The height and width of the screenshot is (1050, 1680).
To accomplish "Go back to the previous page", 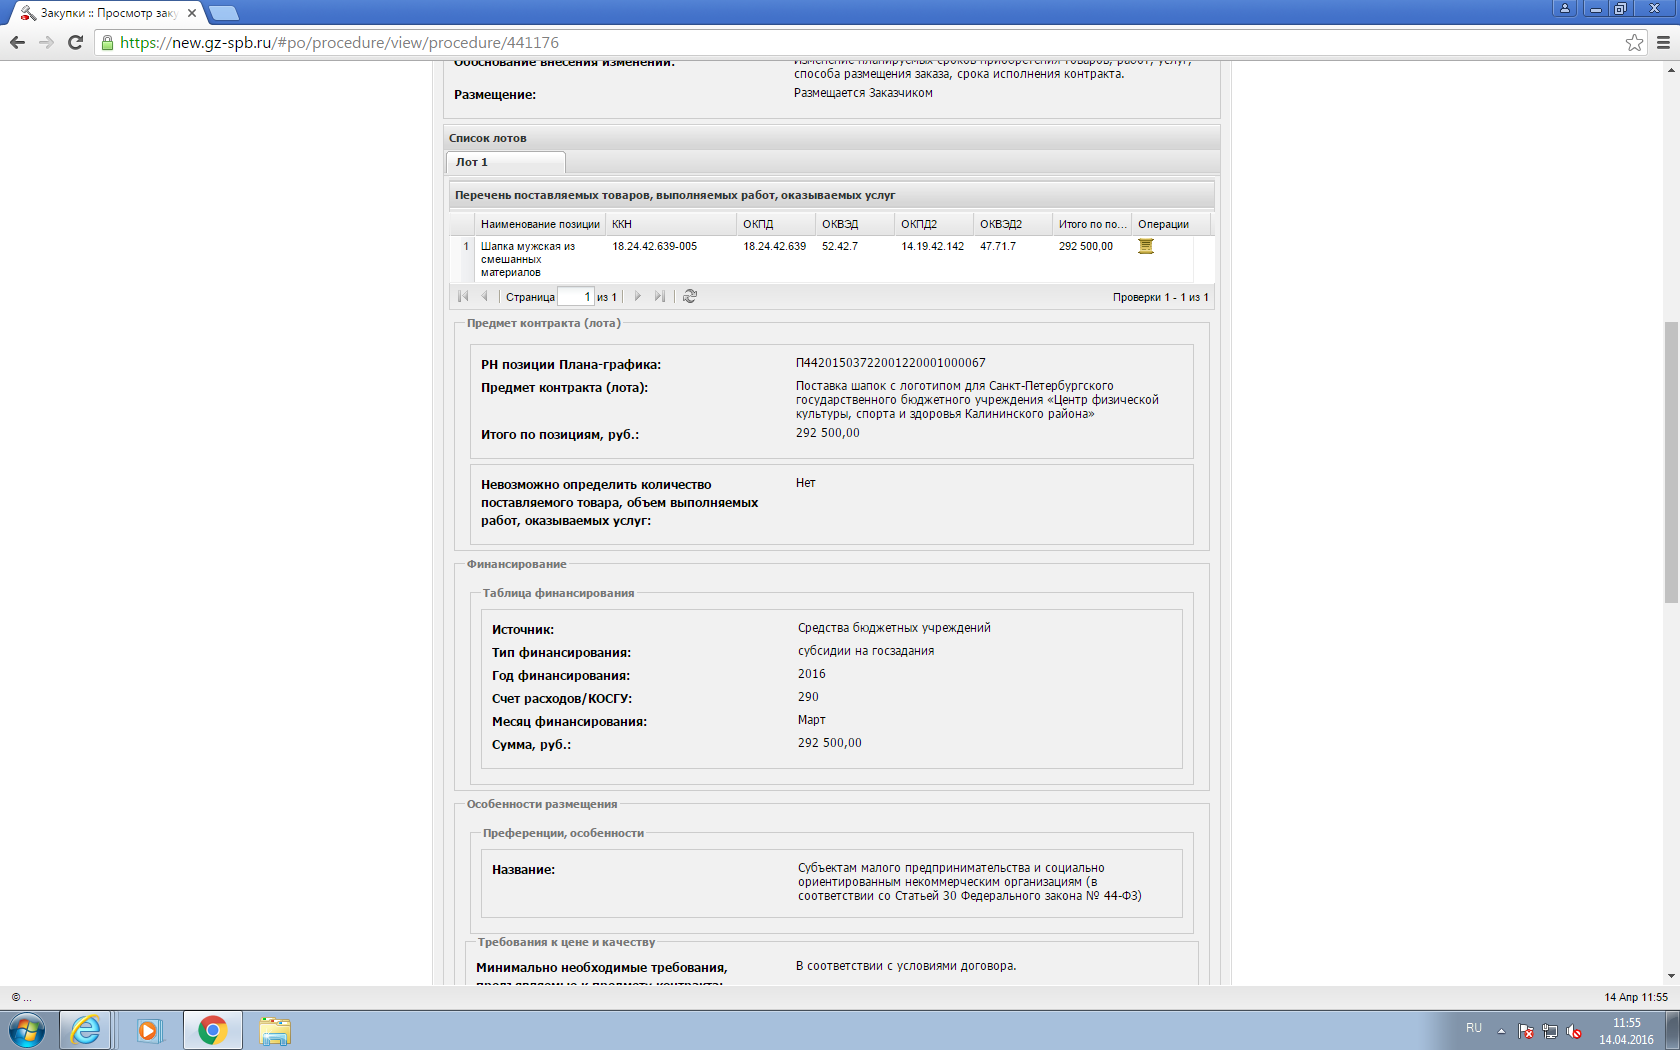I will tap(17, 42).
